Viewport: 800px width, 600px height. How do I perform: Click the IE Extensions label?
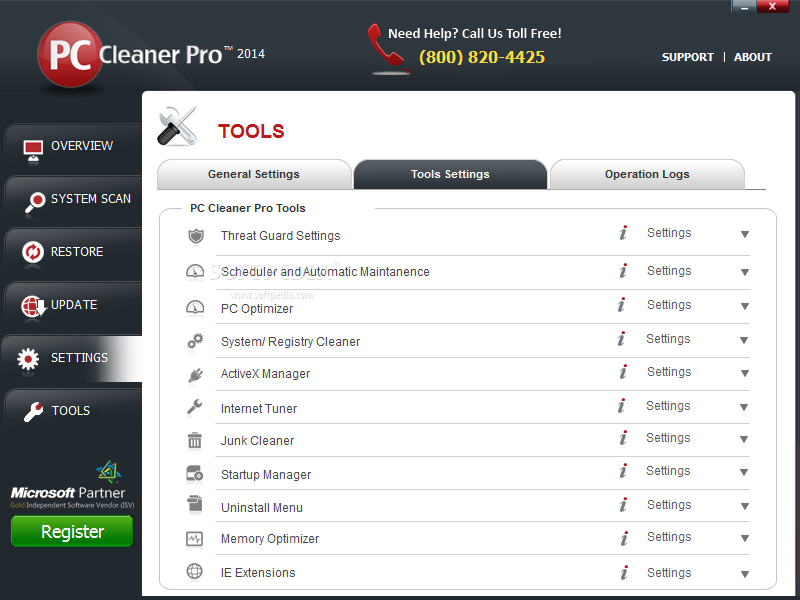coord(258,573)
